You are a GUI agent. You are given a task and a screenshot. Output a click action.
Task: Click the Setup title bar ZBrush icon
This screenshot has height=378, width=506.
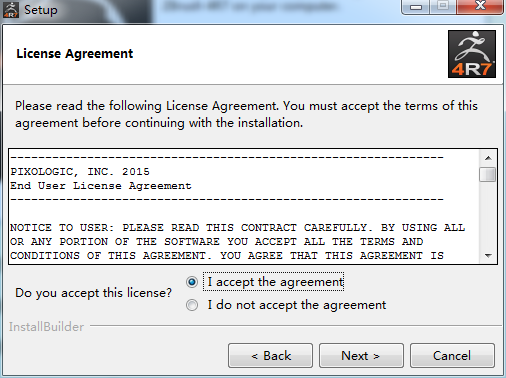[11, 10]
